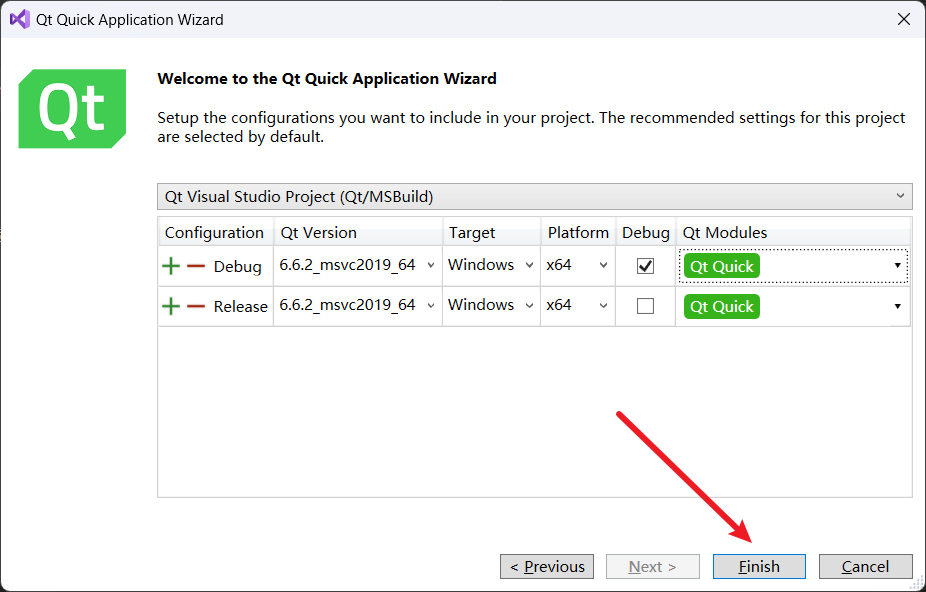Click the Visual Studio icon in title bar
The width and height of the screenshot is (926, 592).
[x=19, y=19]
